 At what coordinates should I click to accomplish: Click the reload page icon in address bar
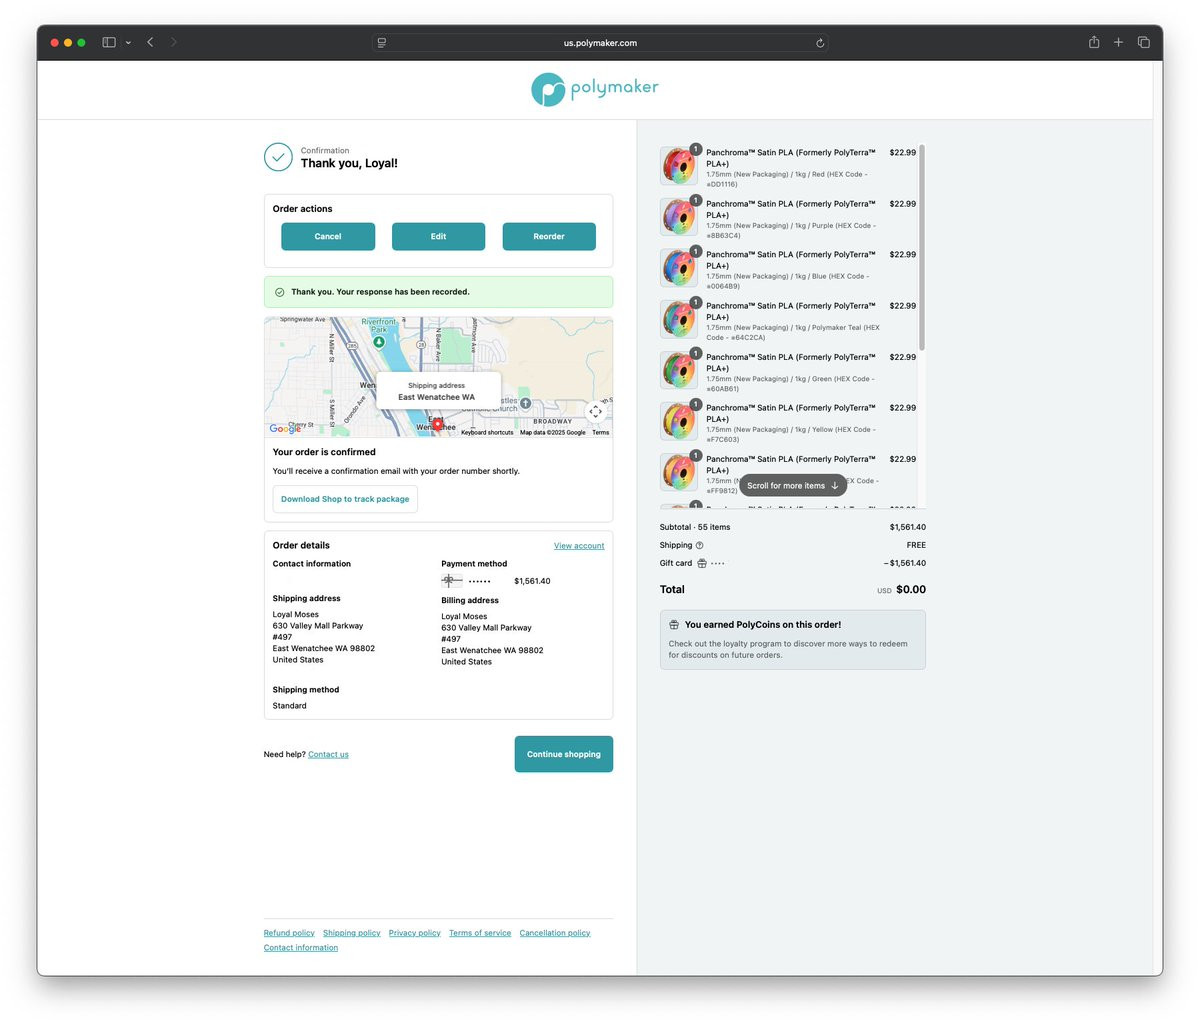pyautogui.click(x=820, y=43)
